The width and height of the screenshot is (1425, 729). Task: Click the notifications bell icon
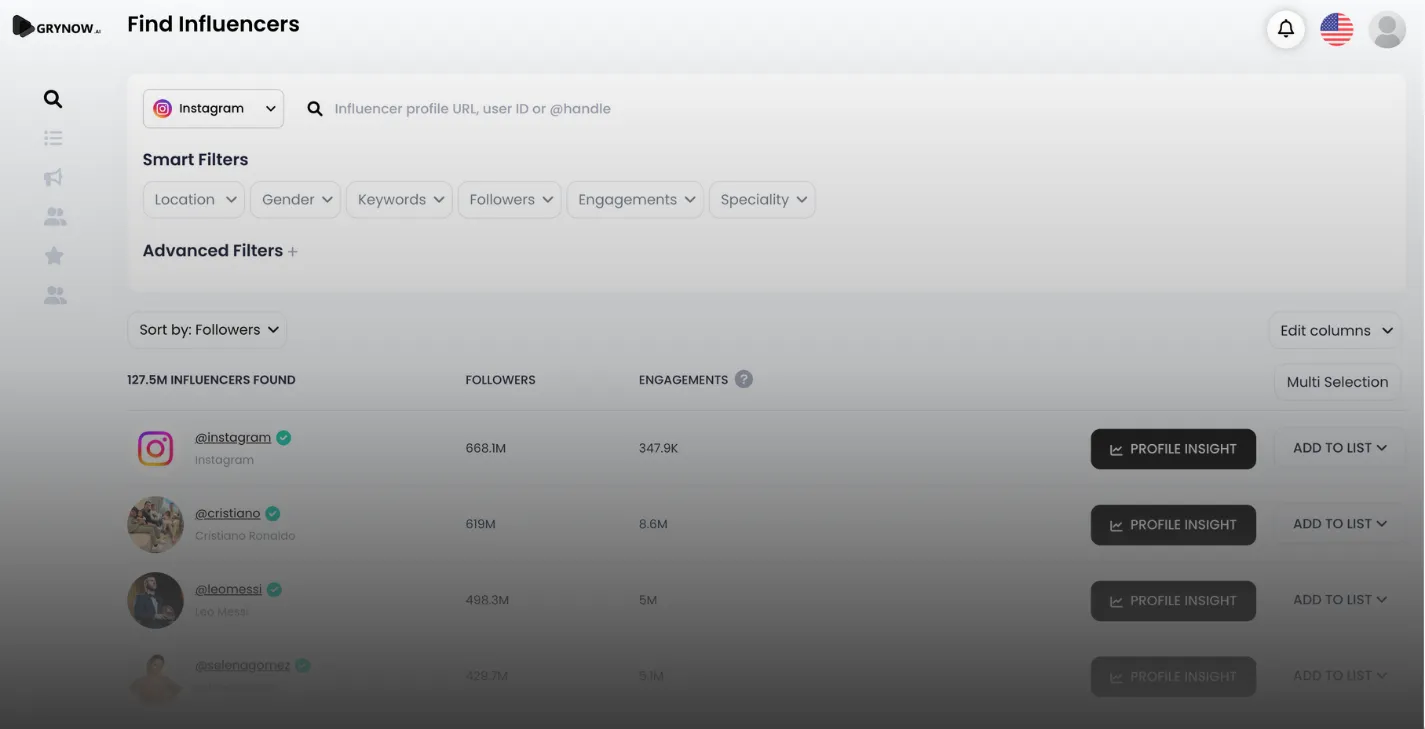coord(1286,29)
